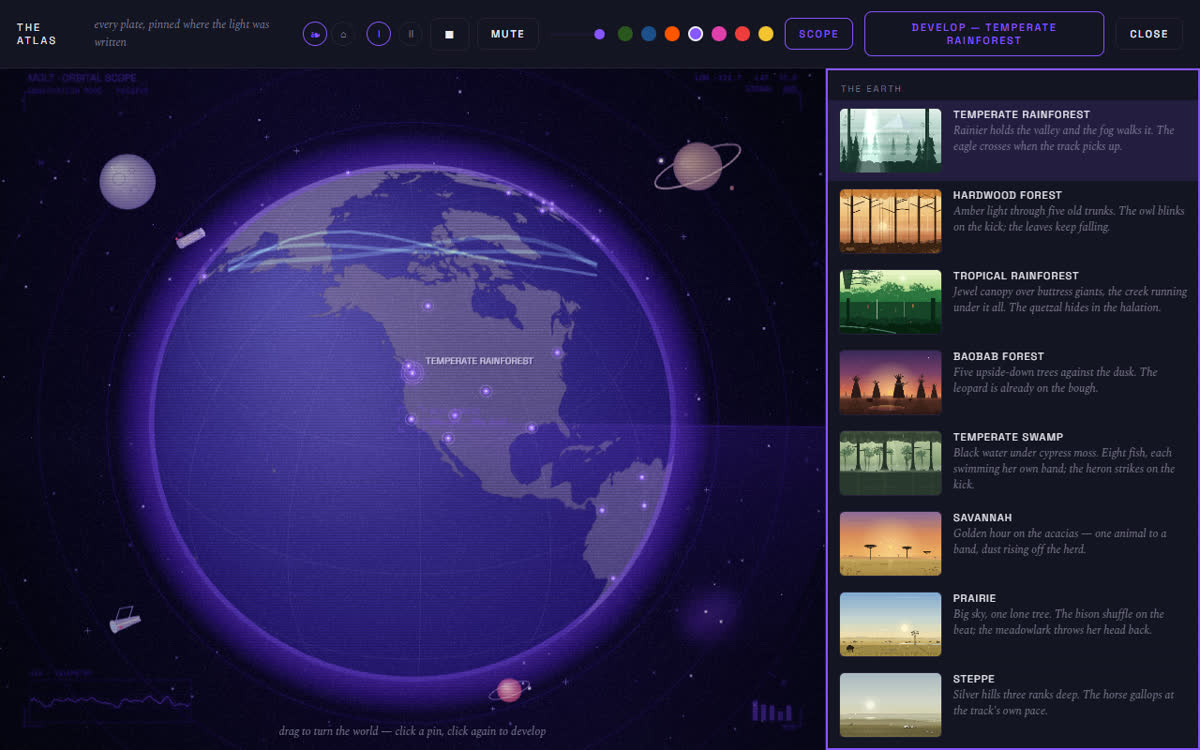Click the square stop button
This screenshot has height=750, width=1200.
450,34
